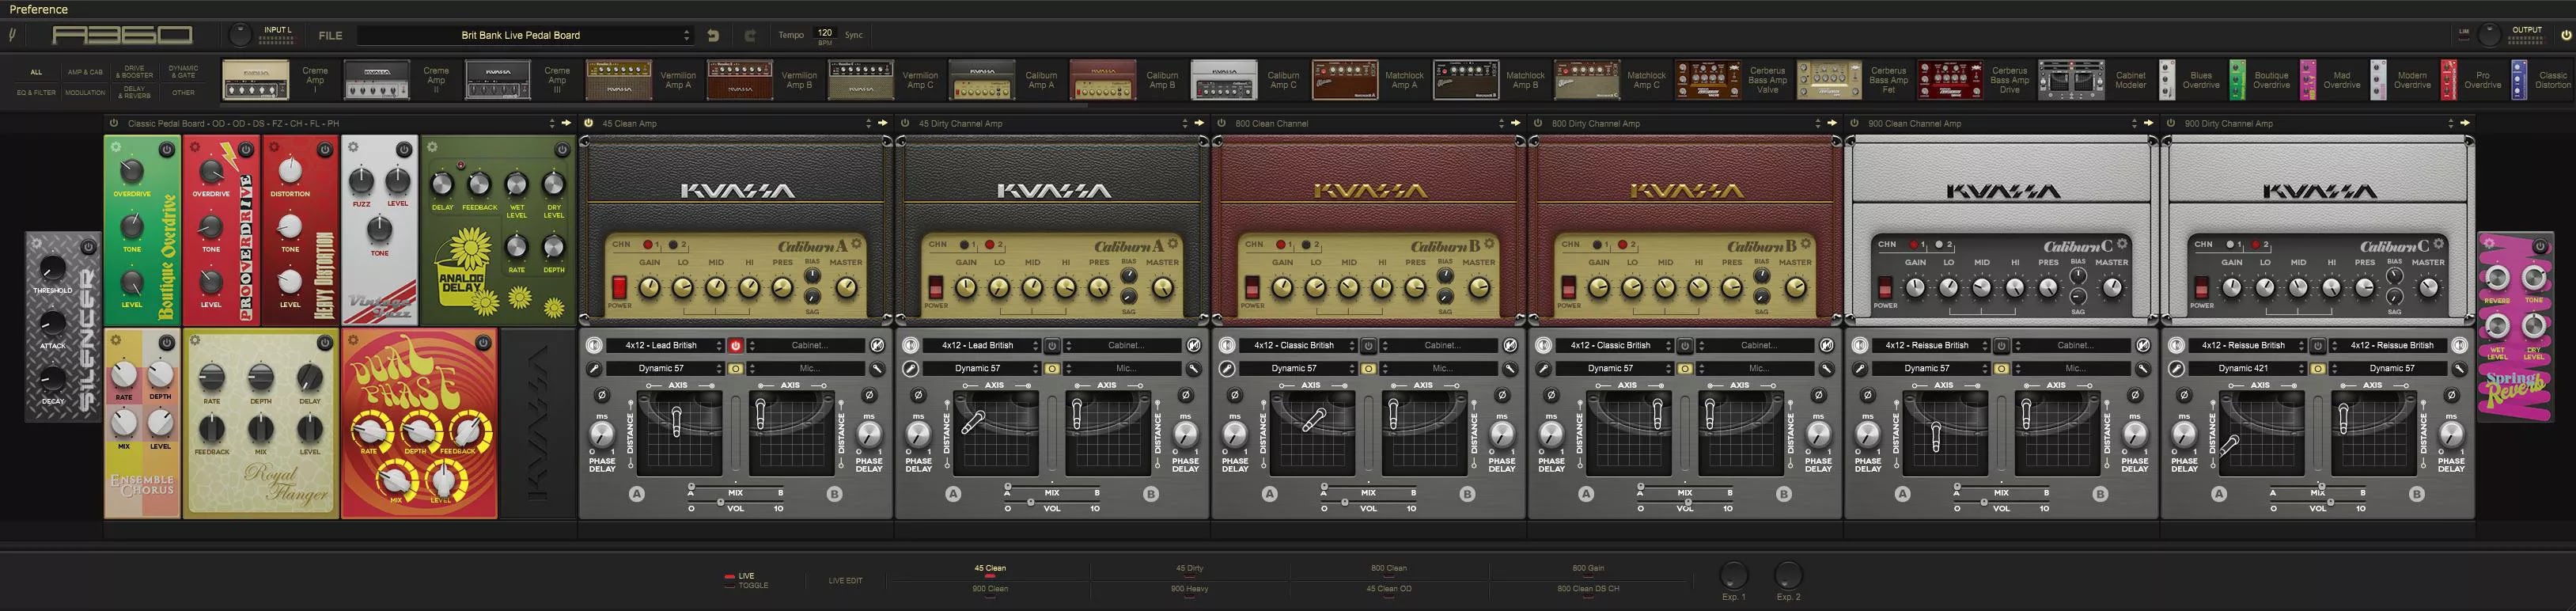
Task: Select the Cabinet Modeler thumbnail in browser
Action: point(2071,80)
